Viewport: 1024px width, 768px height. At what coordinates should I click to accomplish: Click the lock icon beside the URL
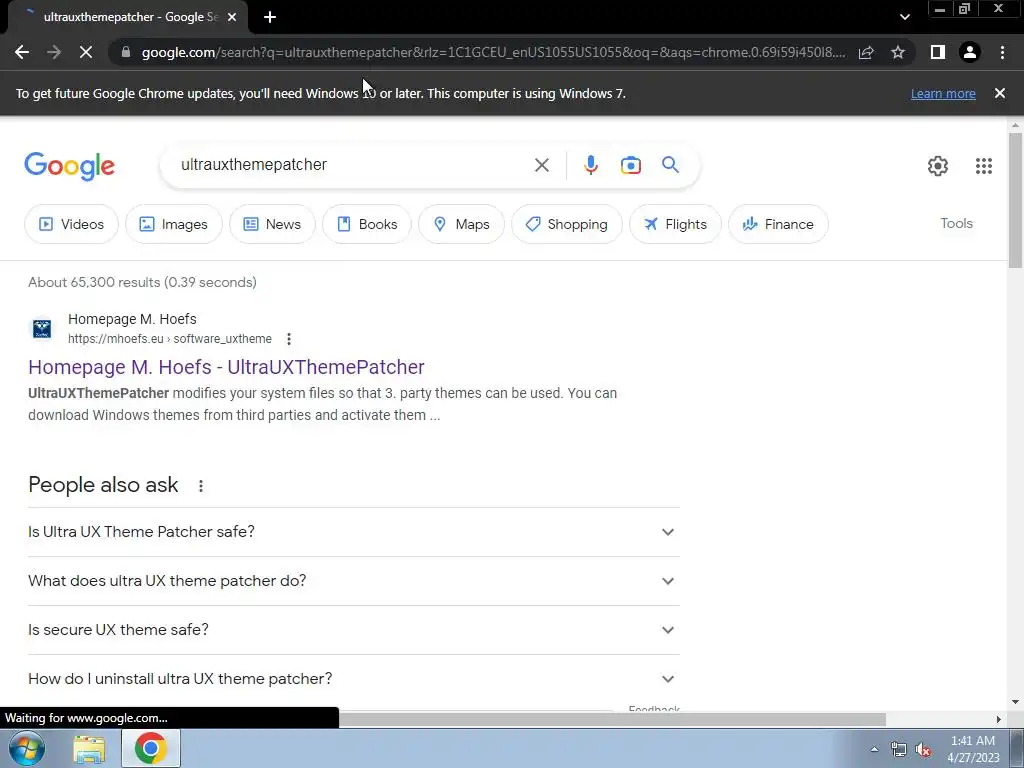(x=126, y=52)
